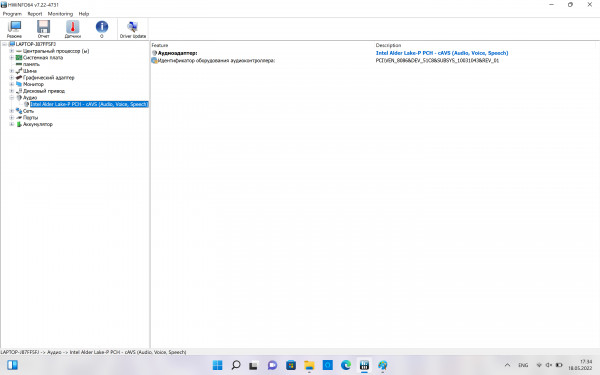Select the Монитор tree item
Screen dimensions: 600x375
[x=33, y=84]
